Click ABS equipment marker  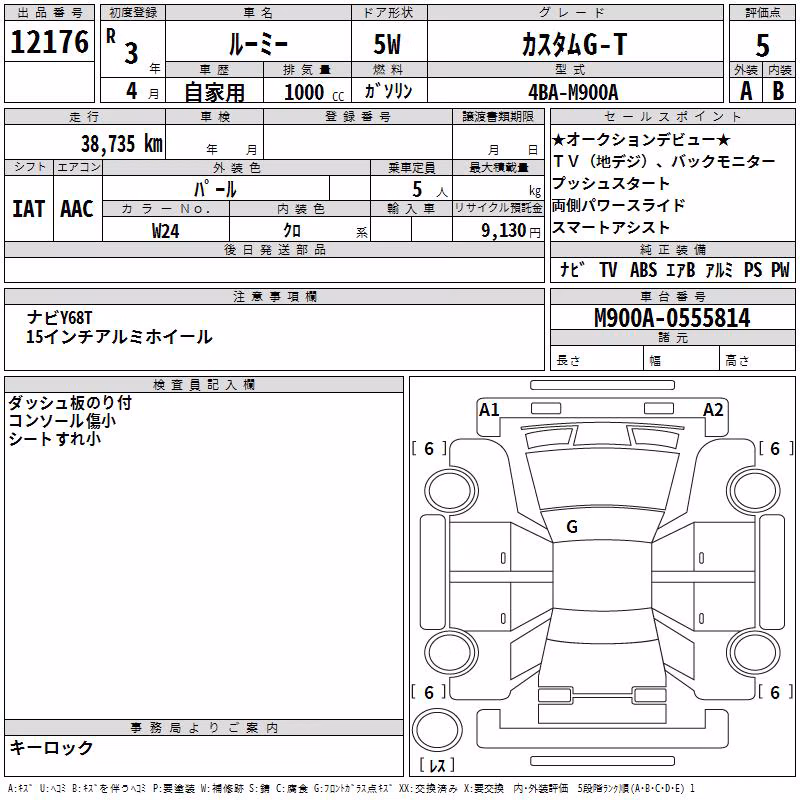coord(643,269)
